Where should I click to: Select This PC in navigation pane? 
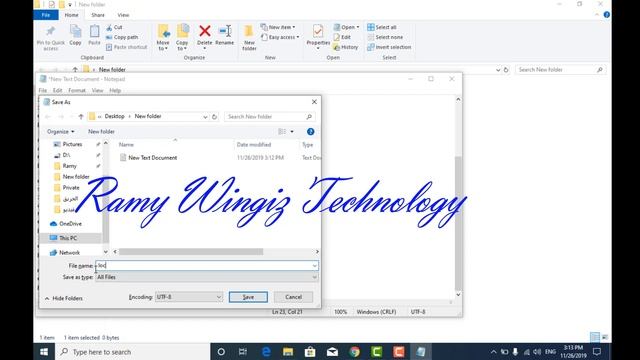tap(68, 238)
